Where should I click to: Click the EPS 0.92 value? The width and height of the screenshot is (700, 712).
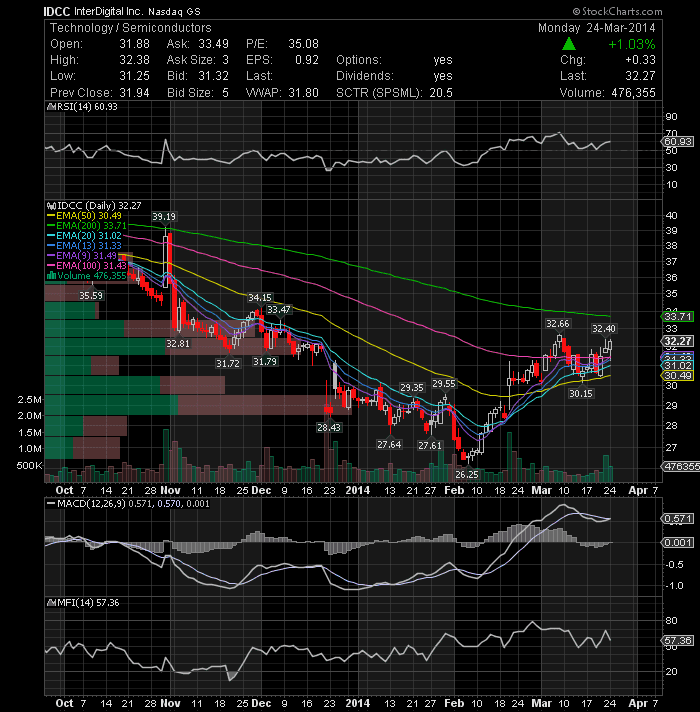[307, 60]
